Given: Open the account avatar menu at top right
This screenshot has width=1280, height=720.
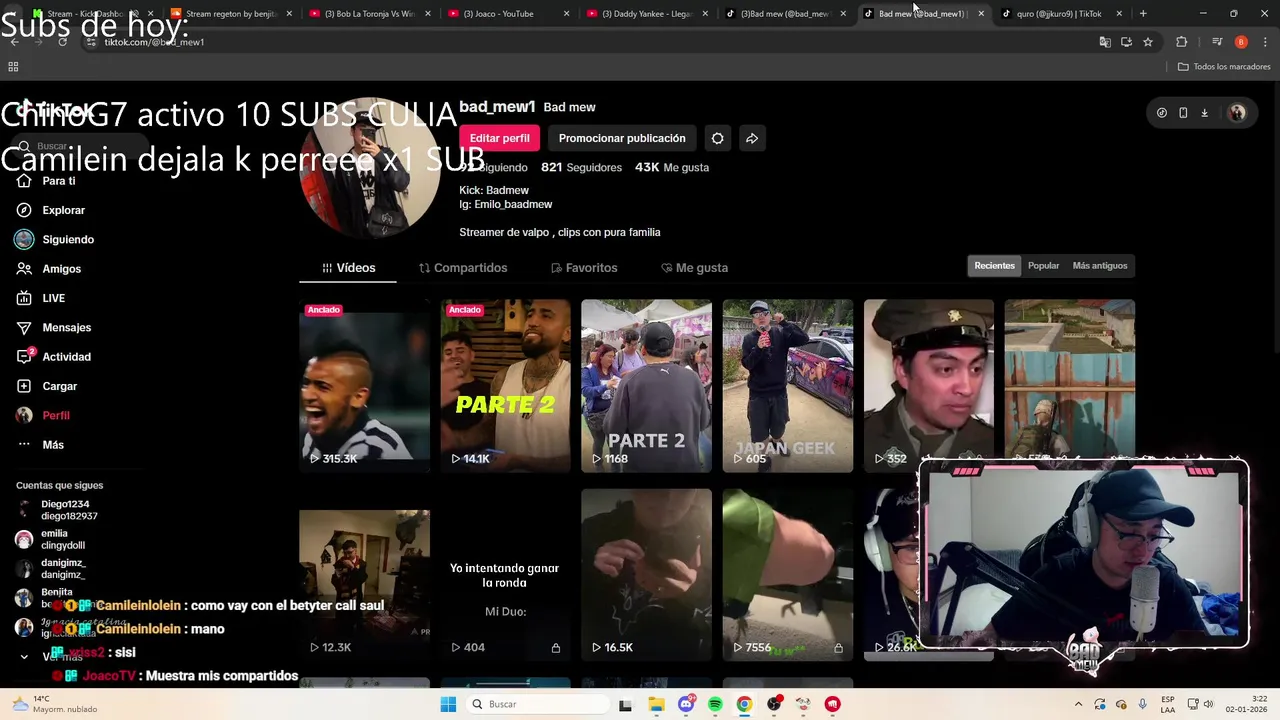Looking at the screenshot, I should point(1237,113).
